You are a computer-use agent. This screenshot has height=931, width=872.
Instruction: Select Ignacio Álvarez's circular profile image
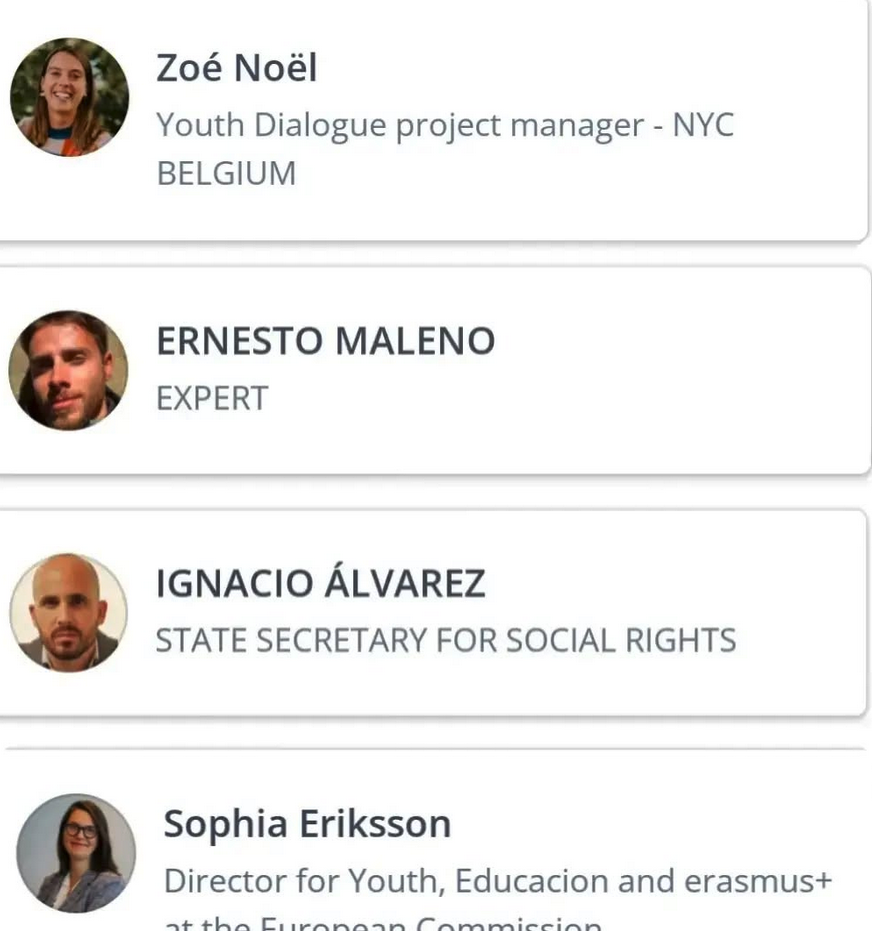68,612
